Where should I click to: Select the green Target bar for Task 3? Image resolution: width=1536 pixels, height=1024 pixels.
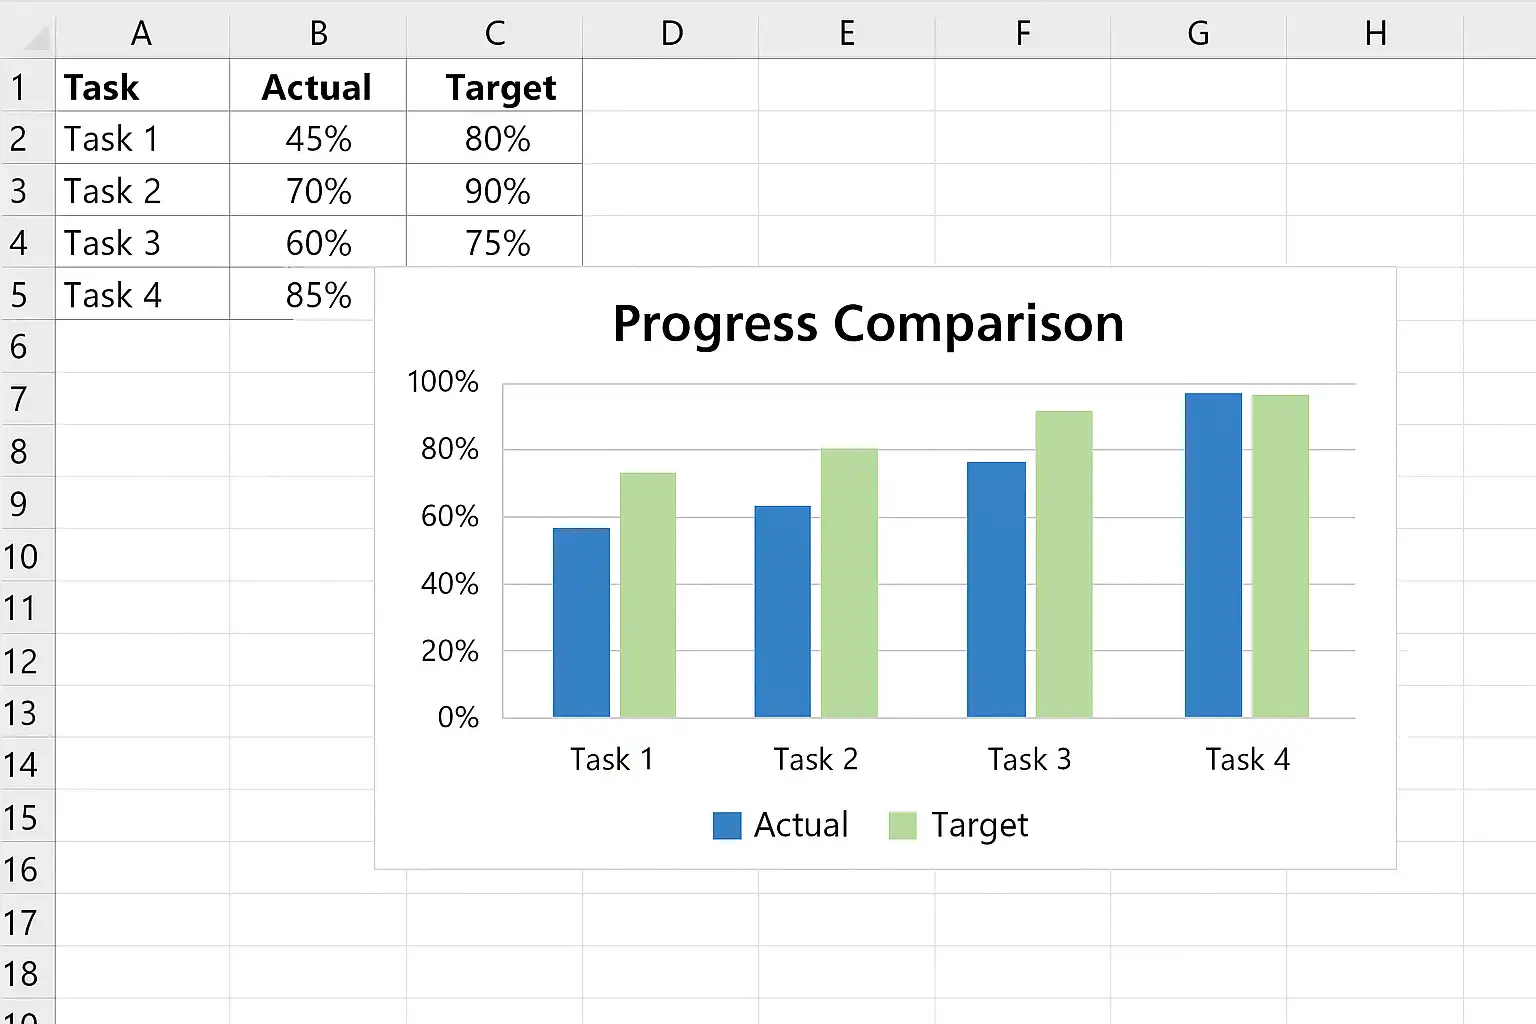click(x=1063, y=563)
